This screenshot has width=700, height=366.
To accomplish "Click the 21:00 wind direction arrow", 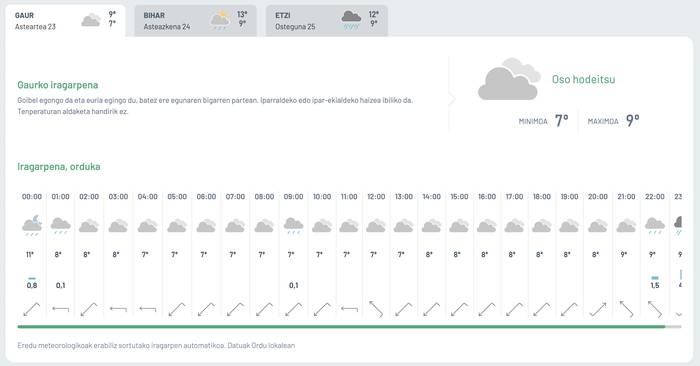I will tap(626, 309).
